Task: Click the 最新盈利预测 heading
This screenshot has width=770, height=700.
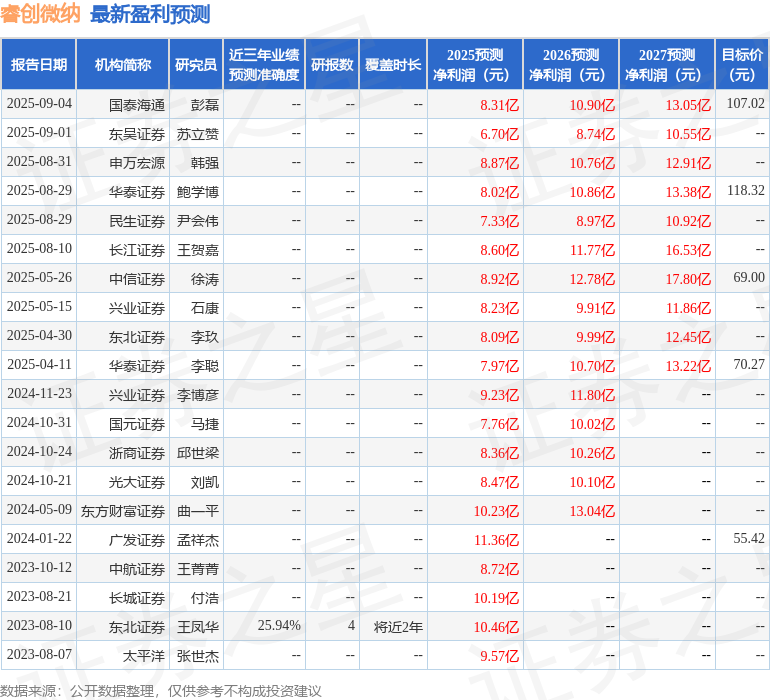Action: pos(150,14)
